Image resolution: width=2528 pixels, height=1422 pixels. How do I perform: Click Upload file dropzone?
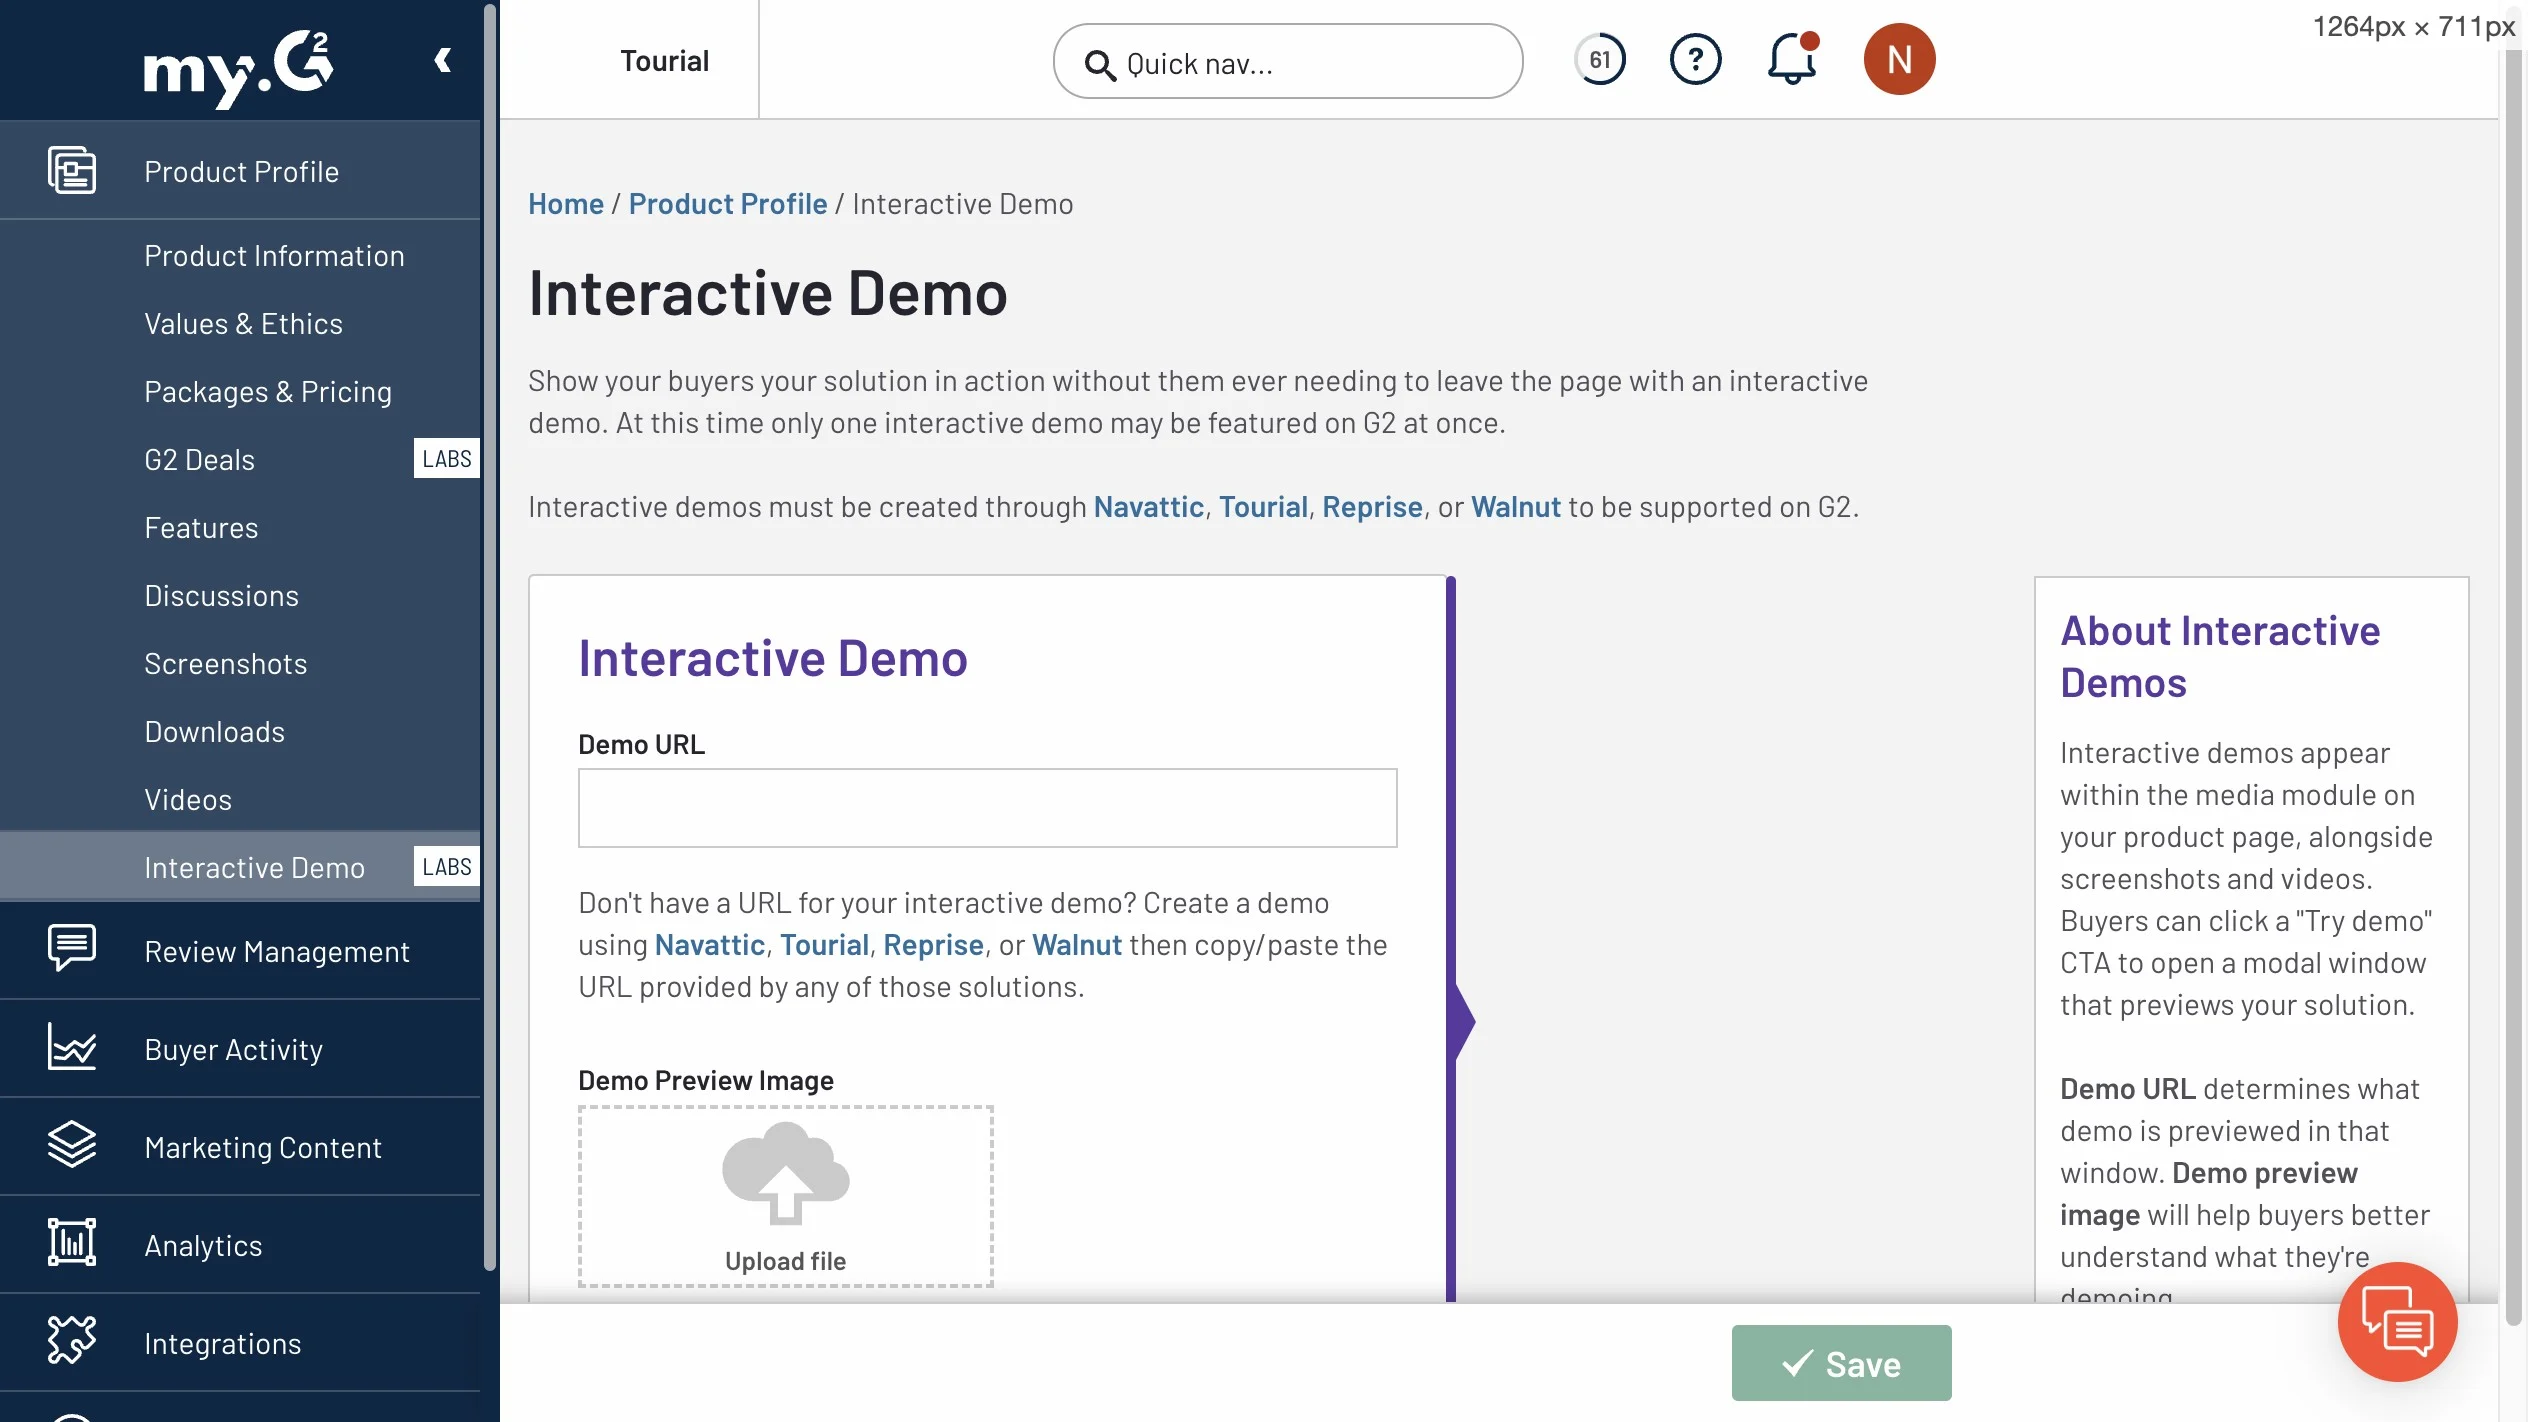(x=786, y=1196)
